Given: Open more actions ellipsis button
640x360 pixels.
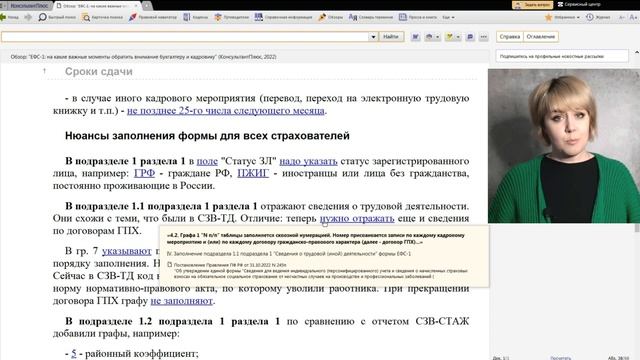Looking at the screenshot, I should click(x=484, y=37).
